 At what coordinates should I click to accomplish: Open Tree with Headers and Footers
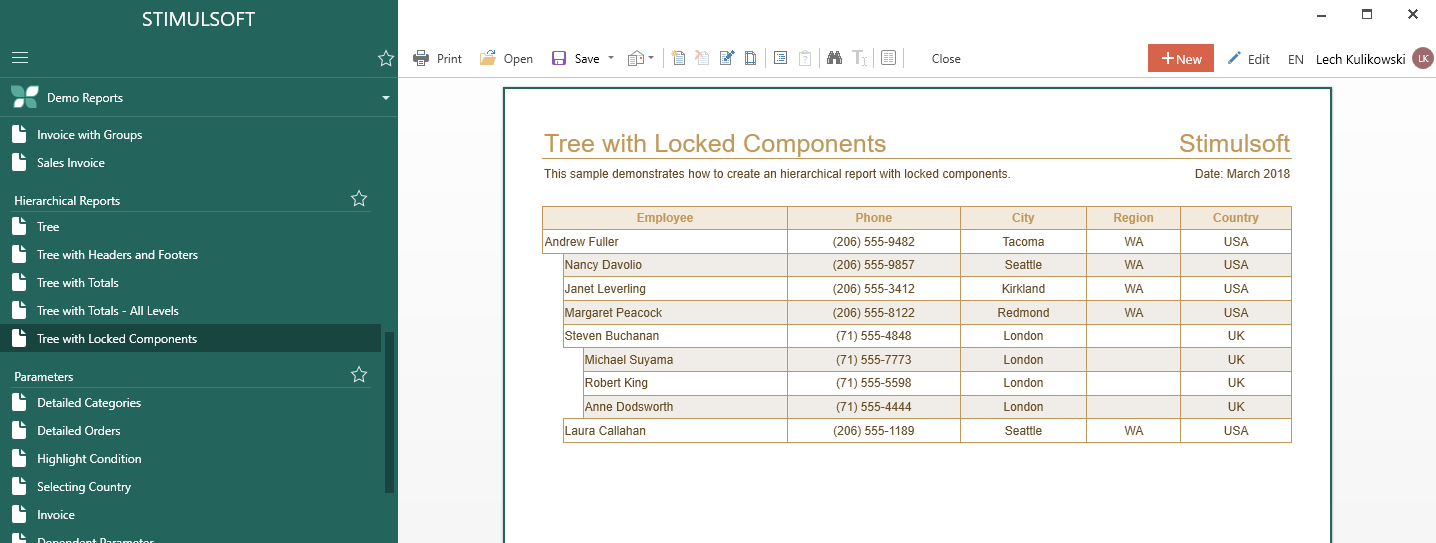pos(117,255)
